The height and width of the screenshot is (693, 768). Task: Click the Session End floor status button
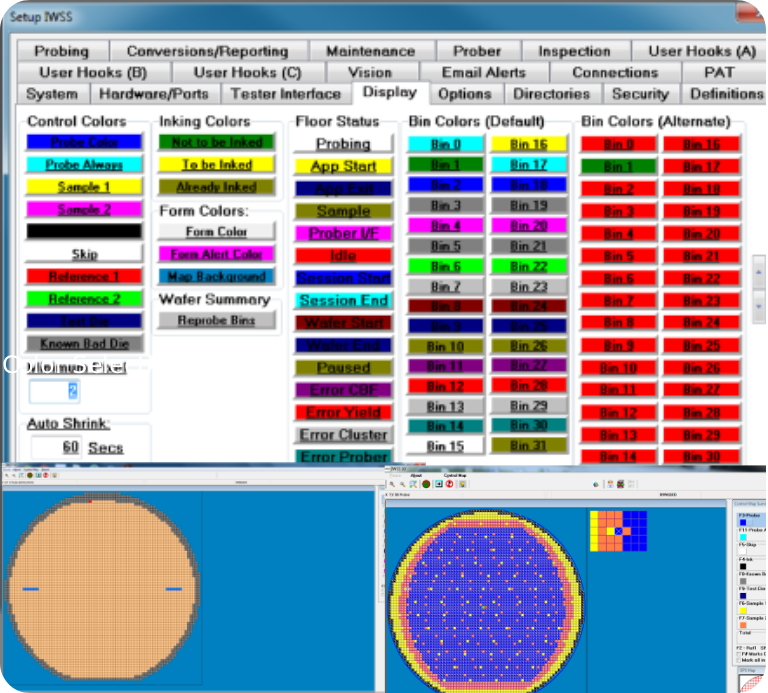[343, 300]
